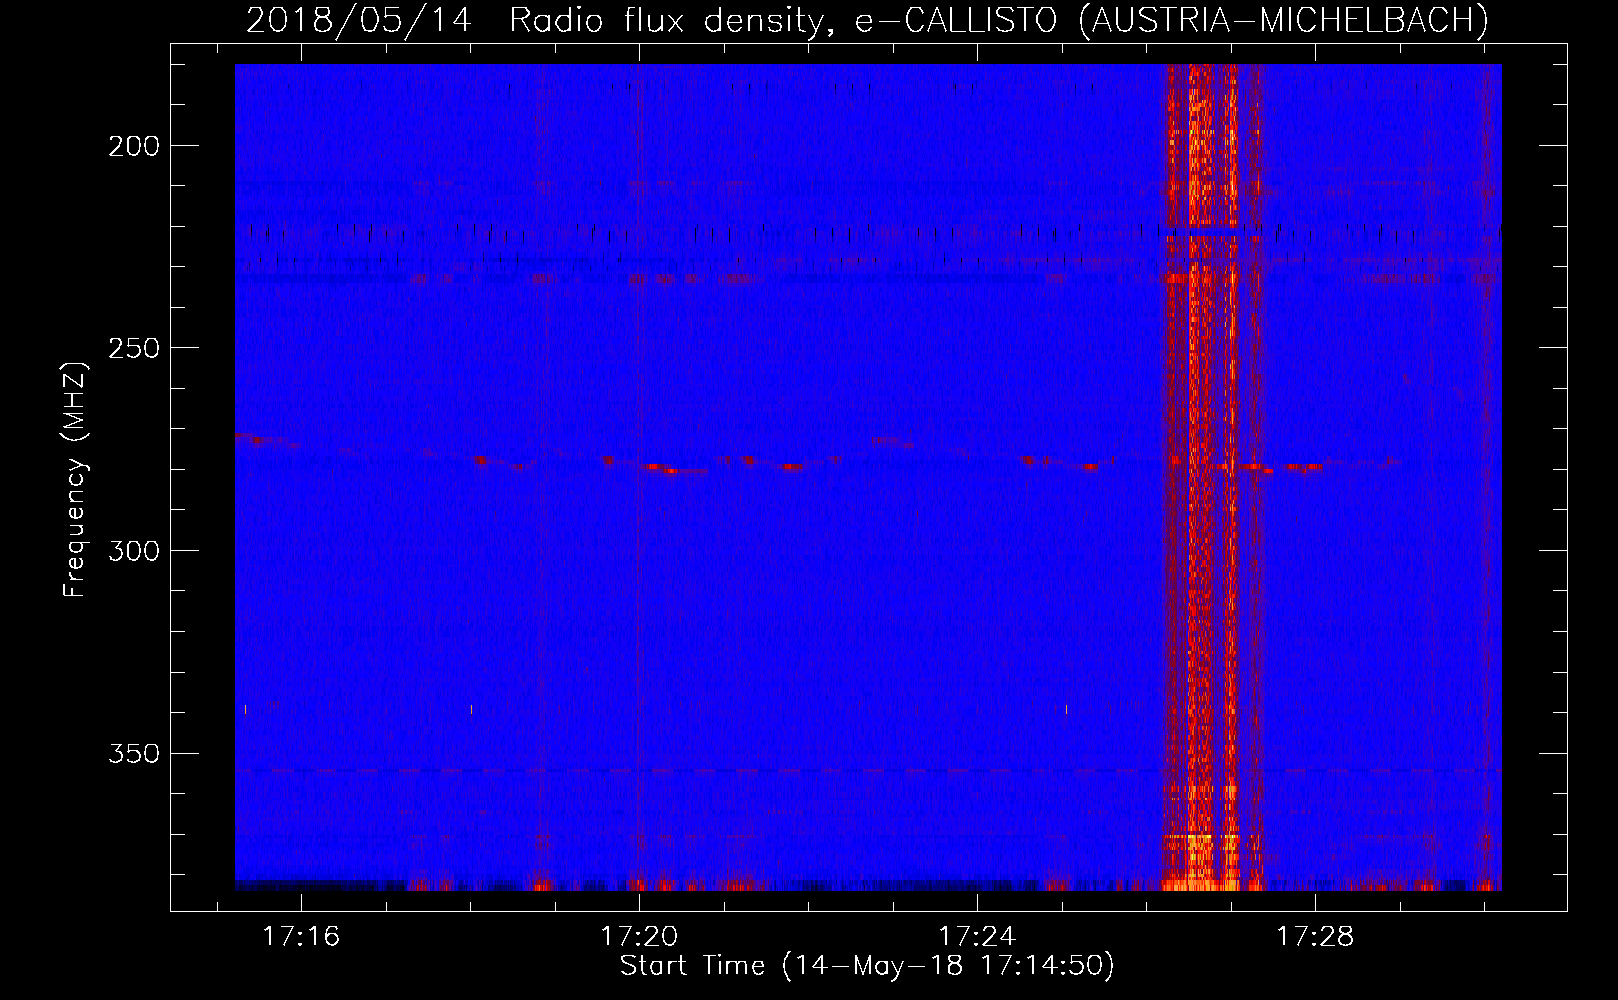Click the bright radio burst band after 17:26
This screenshot has width=1618, height=1000.
tap(1213, 477)
